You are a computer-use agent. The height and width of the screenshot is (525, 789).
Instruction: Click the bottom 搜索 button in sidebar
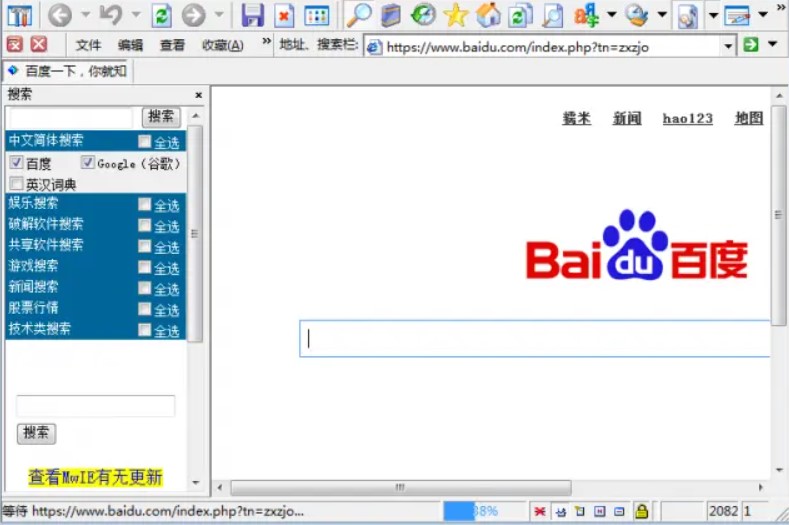coord(36,433)
